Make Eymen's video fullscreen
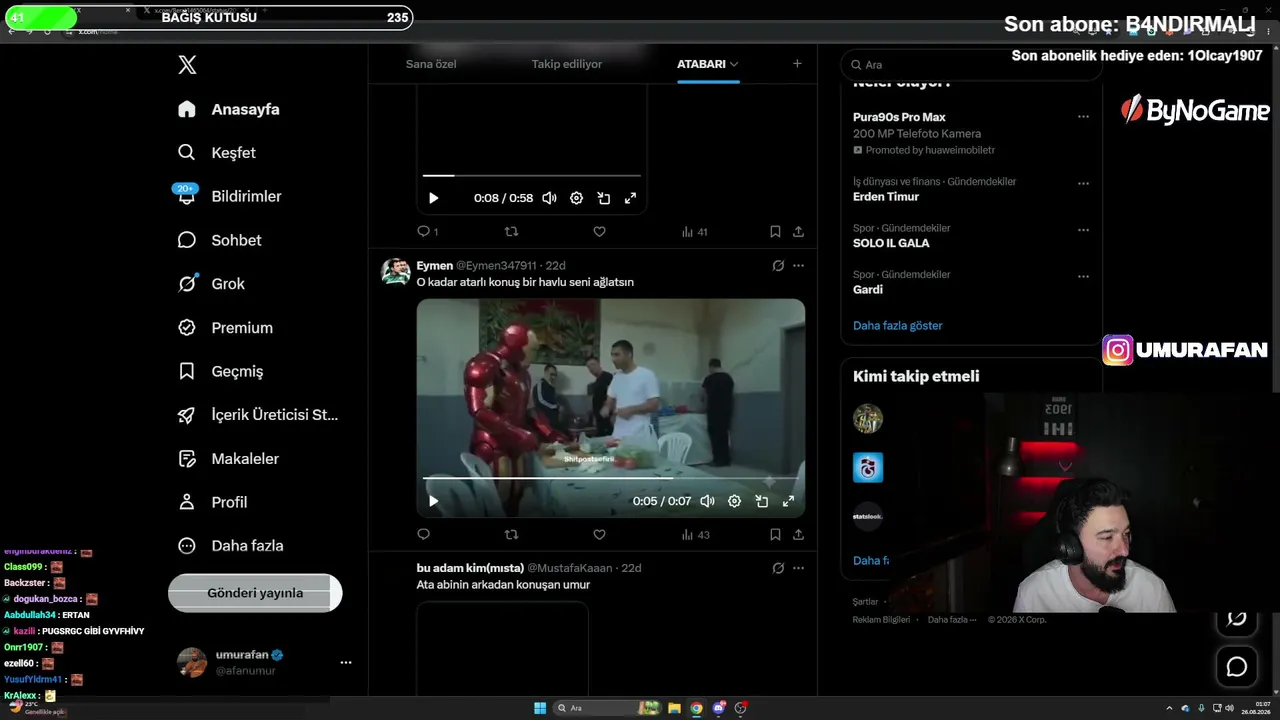Screen dimensions: 1280x720 (x=788, y=501)
